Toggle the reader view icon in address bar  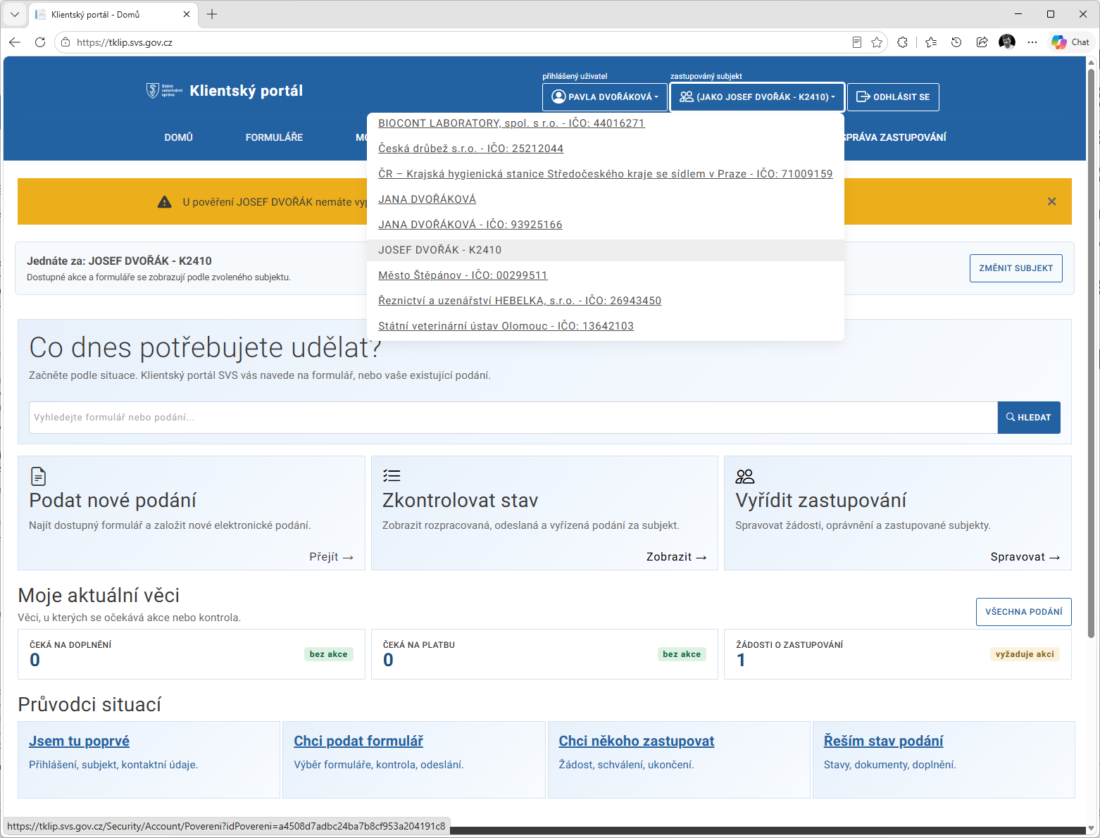click(x=857, y=42)
